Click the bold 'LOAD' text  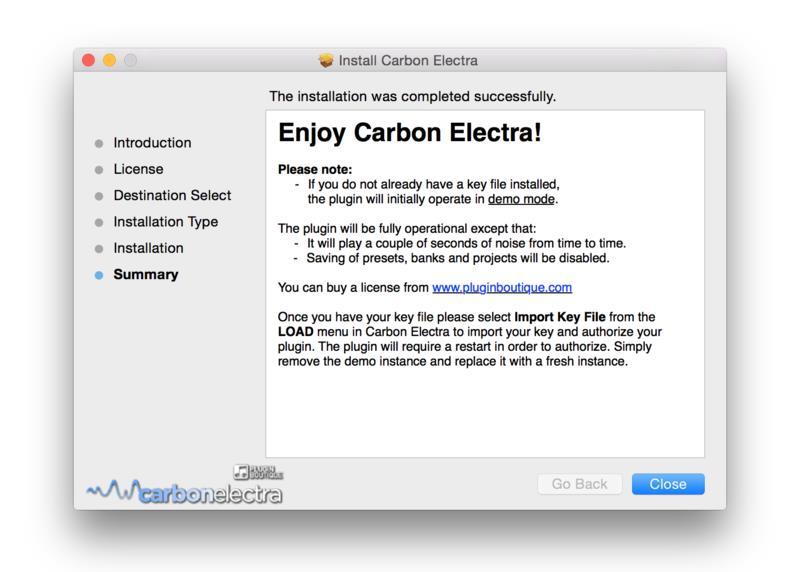pyautogui.click(x=295, y=332)
